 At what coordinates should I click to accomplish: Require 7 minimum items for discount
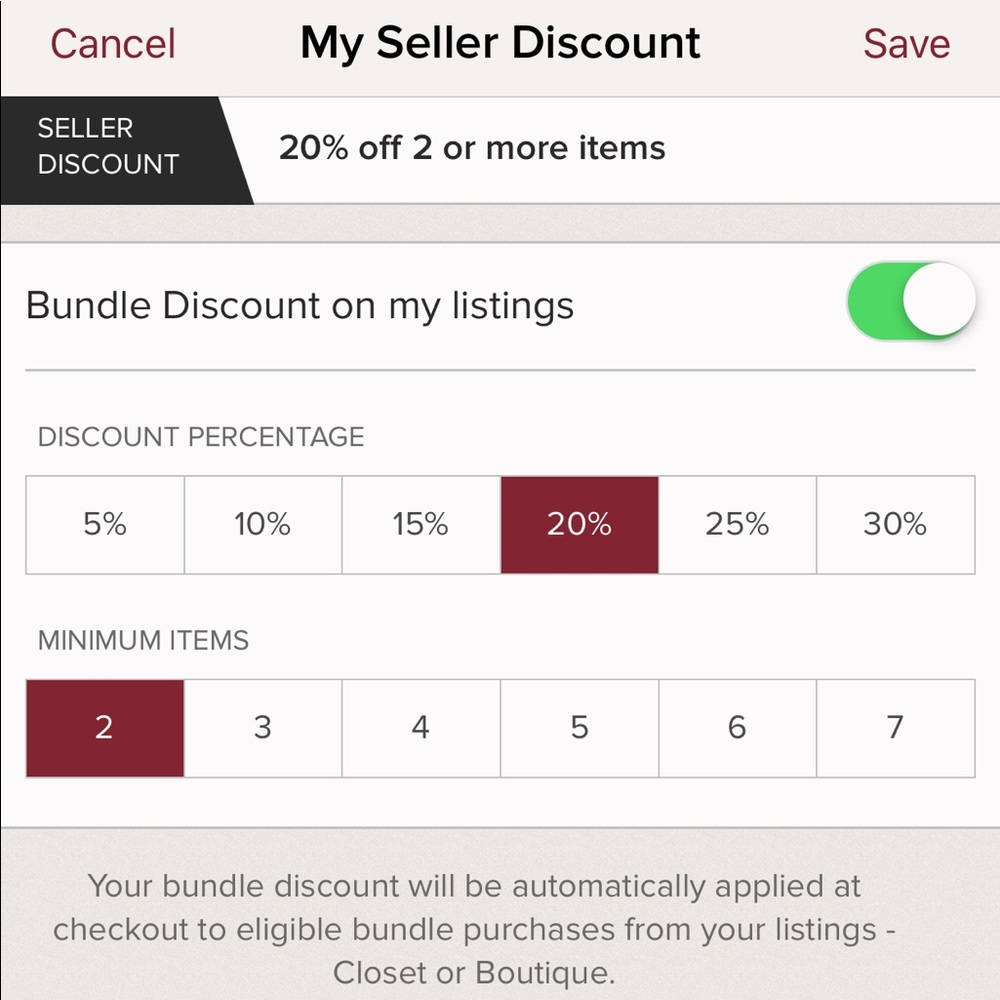tap(895, 727)
